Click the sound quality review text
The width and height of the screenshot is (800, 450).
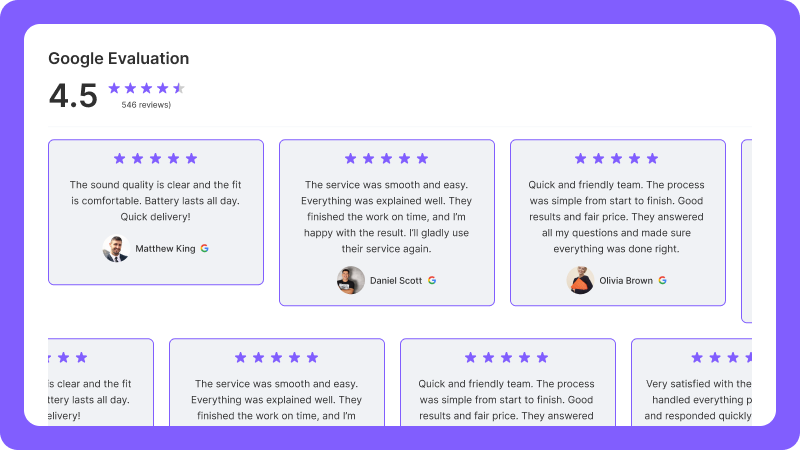(156, 200)
